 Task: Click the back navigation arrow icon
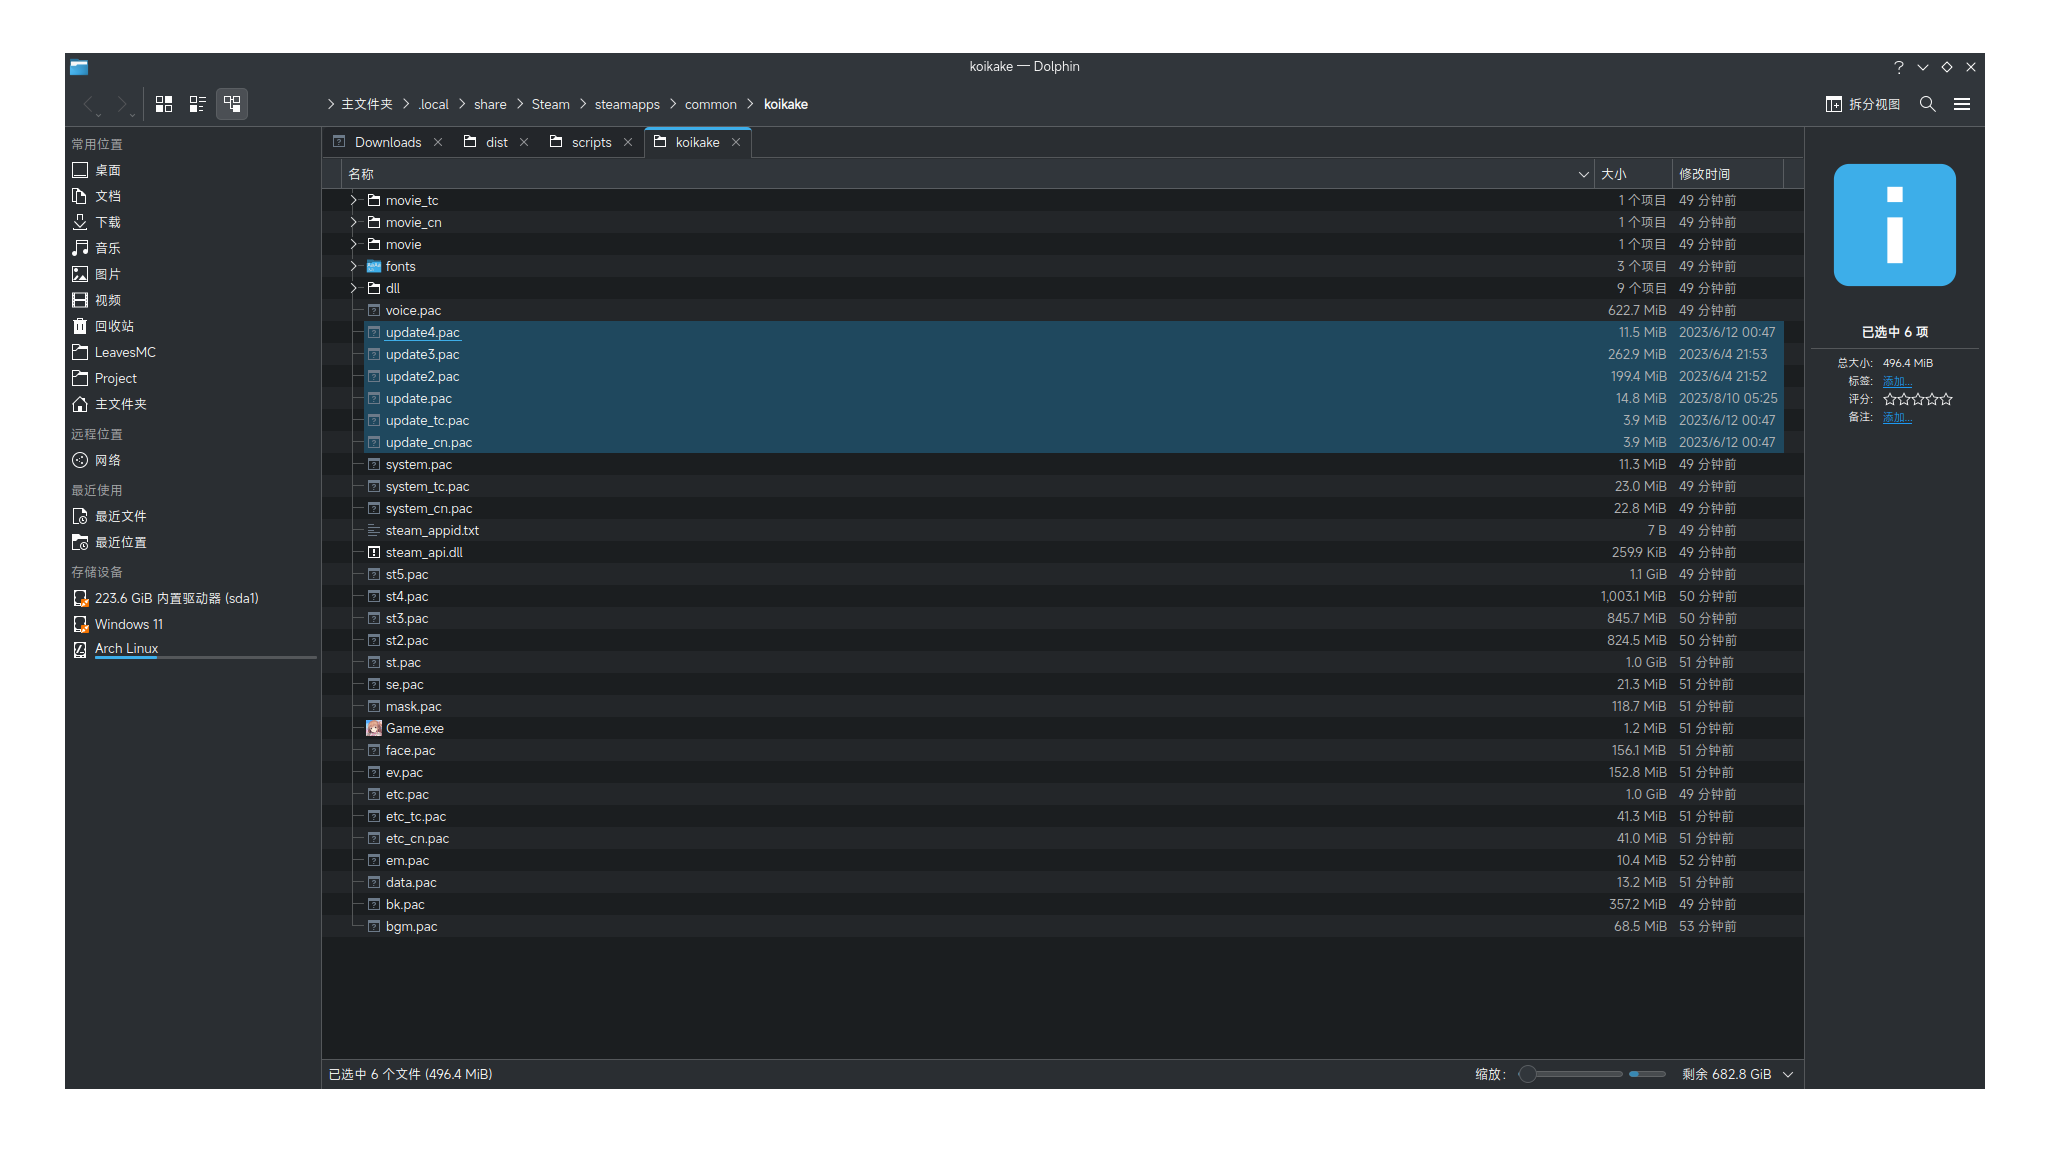(87, 103)
